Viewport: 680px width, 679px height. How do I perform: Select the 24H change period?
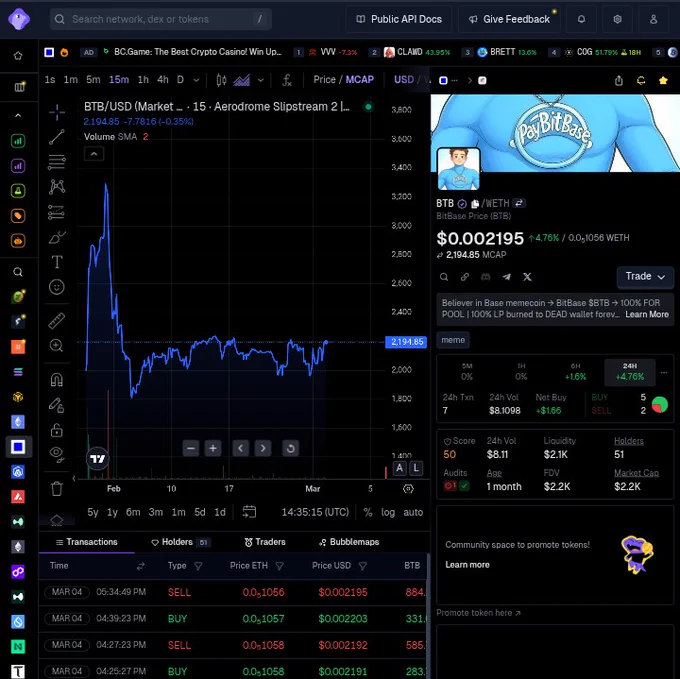630,372
